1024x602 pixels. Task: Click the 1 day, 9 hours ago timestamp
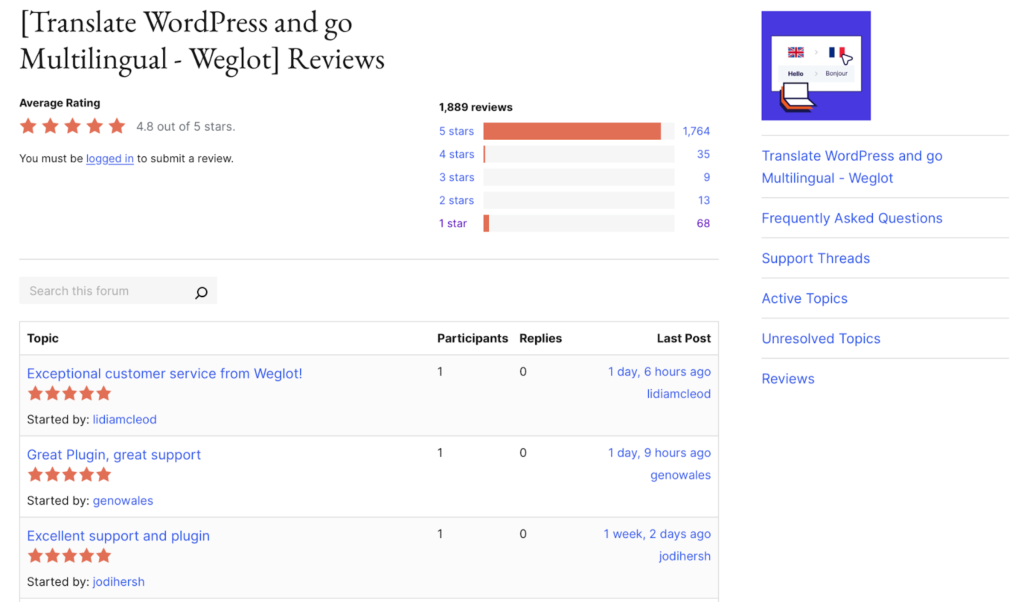(659, 453)
